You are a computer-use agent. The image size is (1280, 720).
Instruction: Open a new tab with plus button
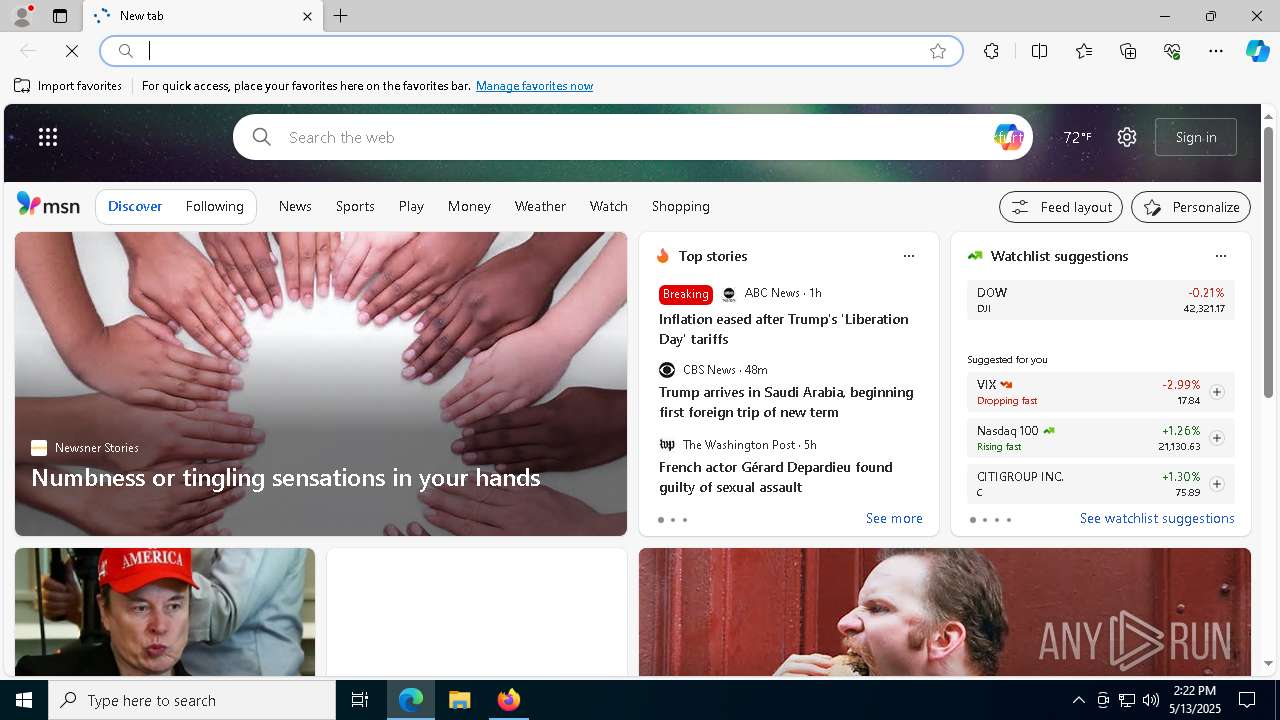[x=341, y=16]
